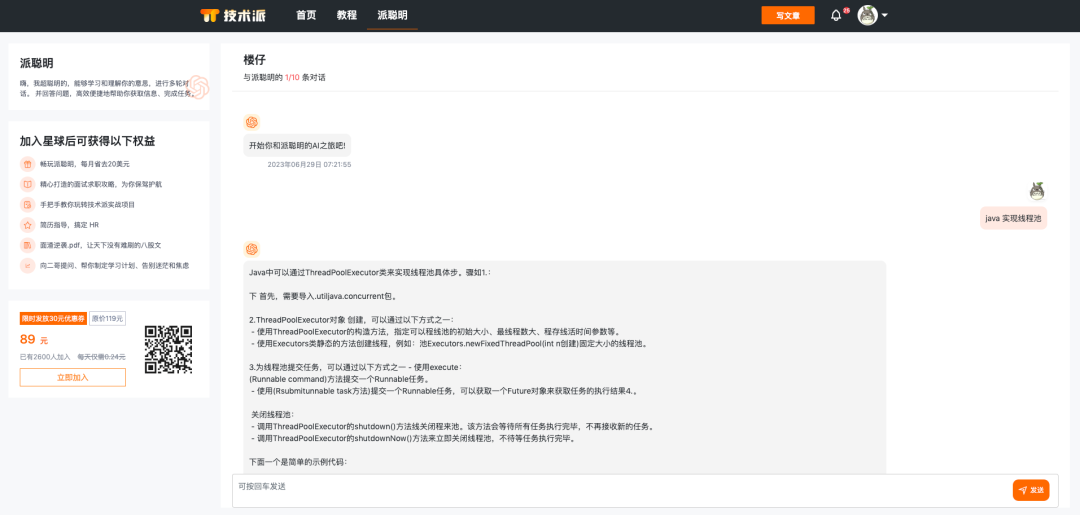Click the 简历指导，搞定 HR text
The height and width of the screenshot is (515, 1080).
click(x=70, y=225)
